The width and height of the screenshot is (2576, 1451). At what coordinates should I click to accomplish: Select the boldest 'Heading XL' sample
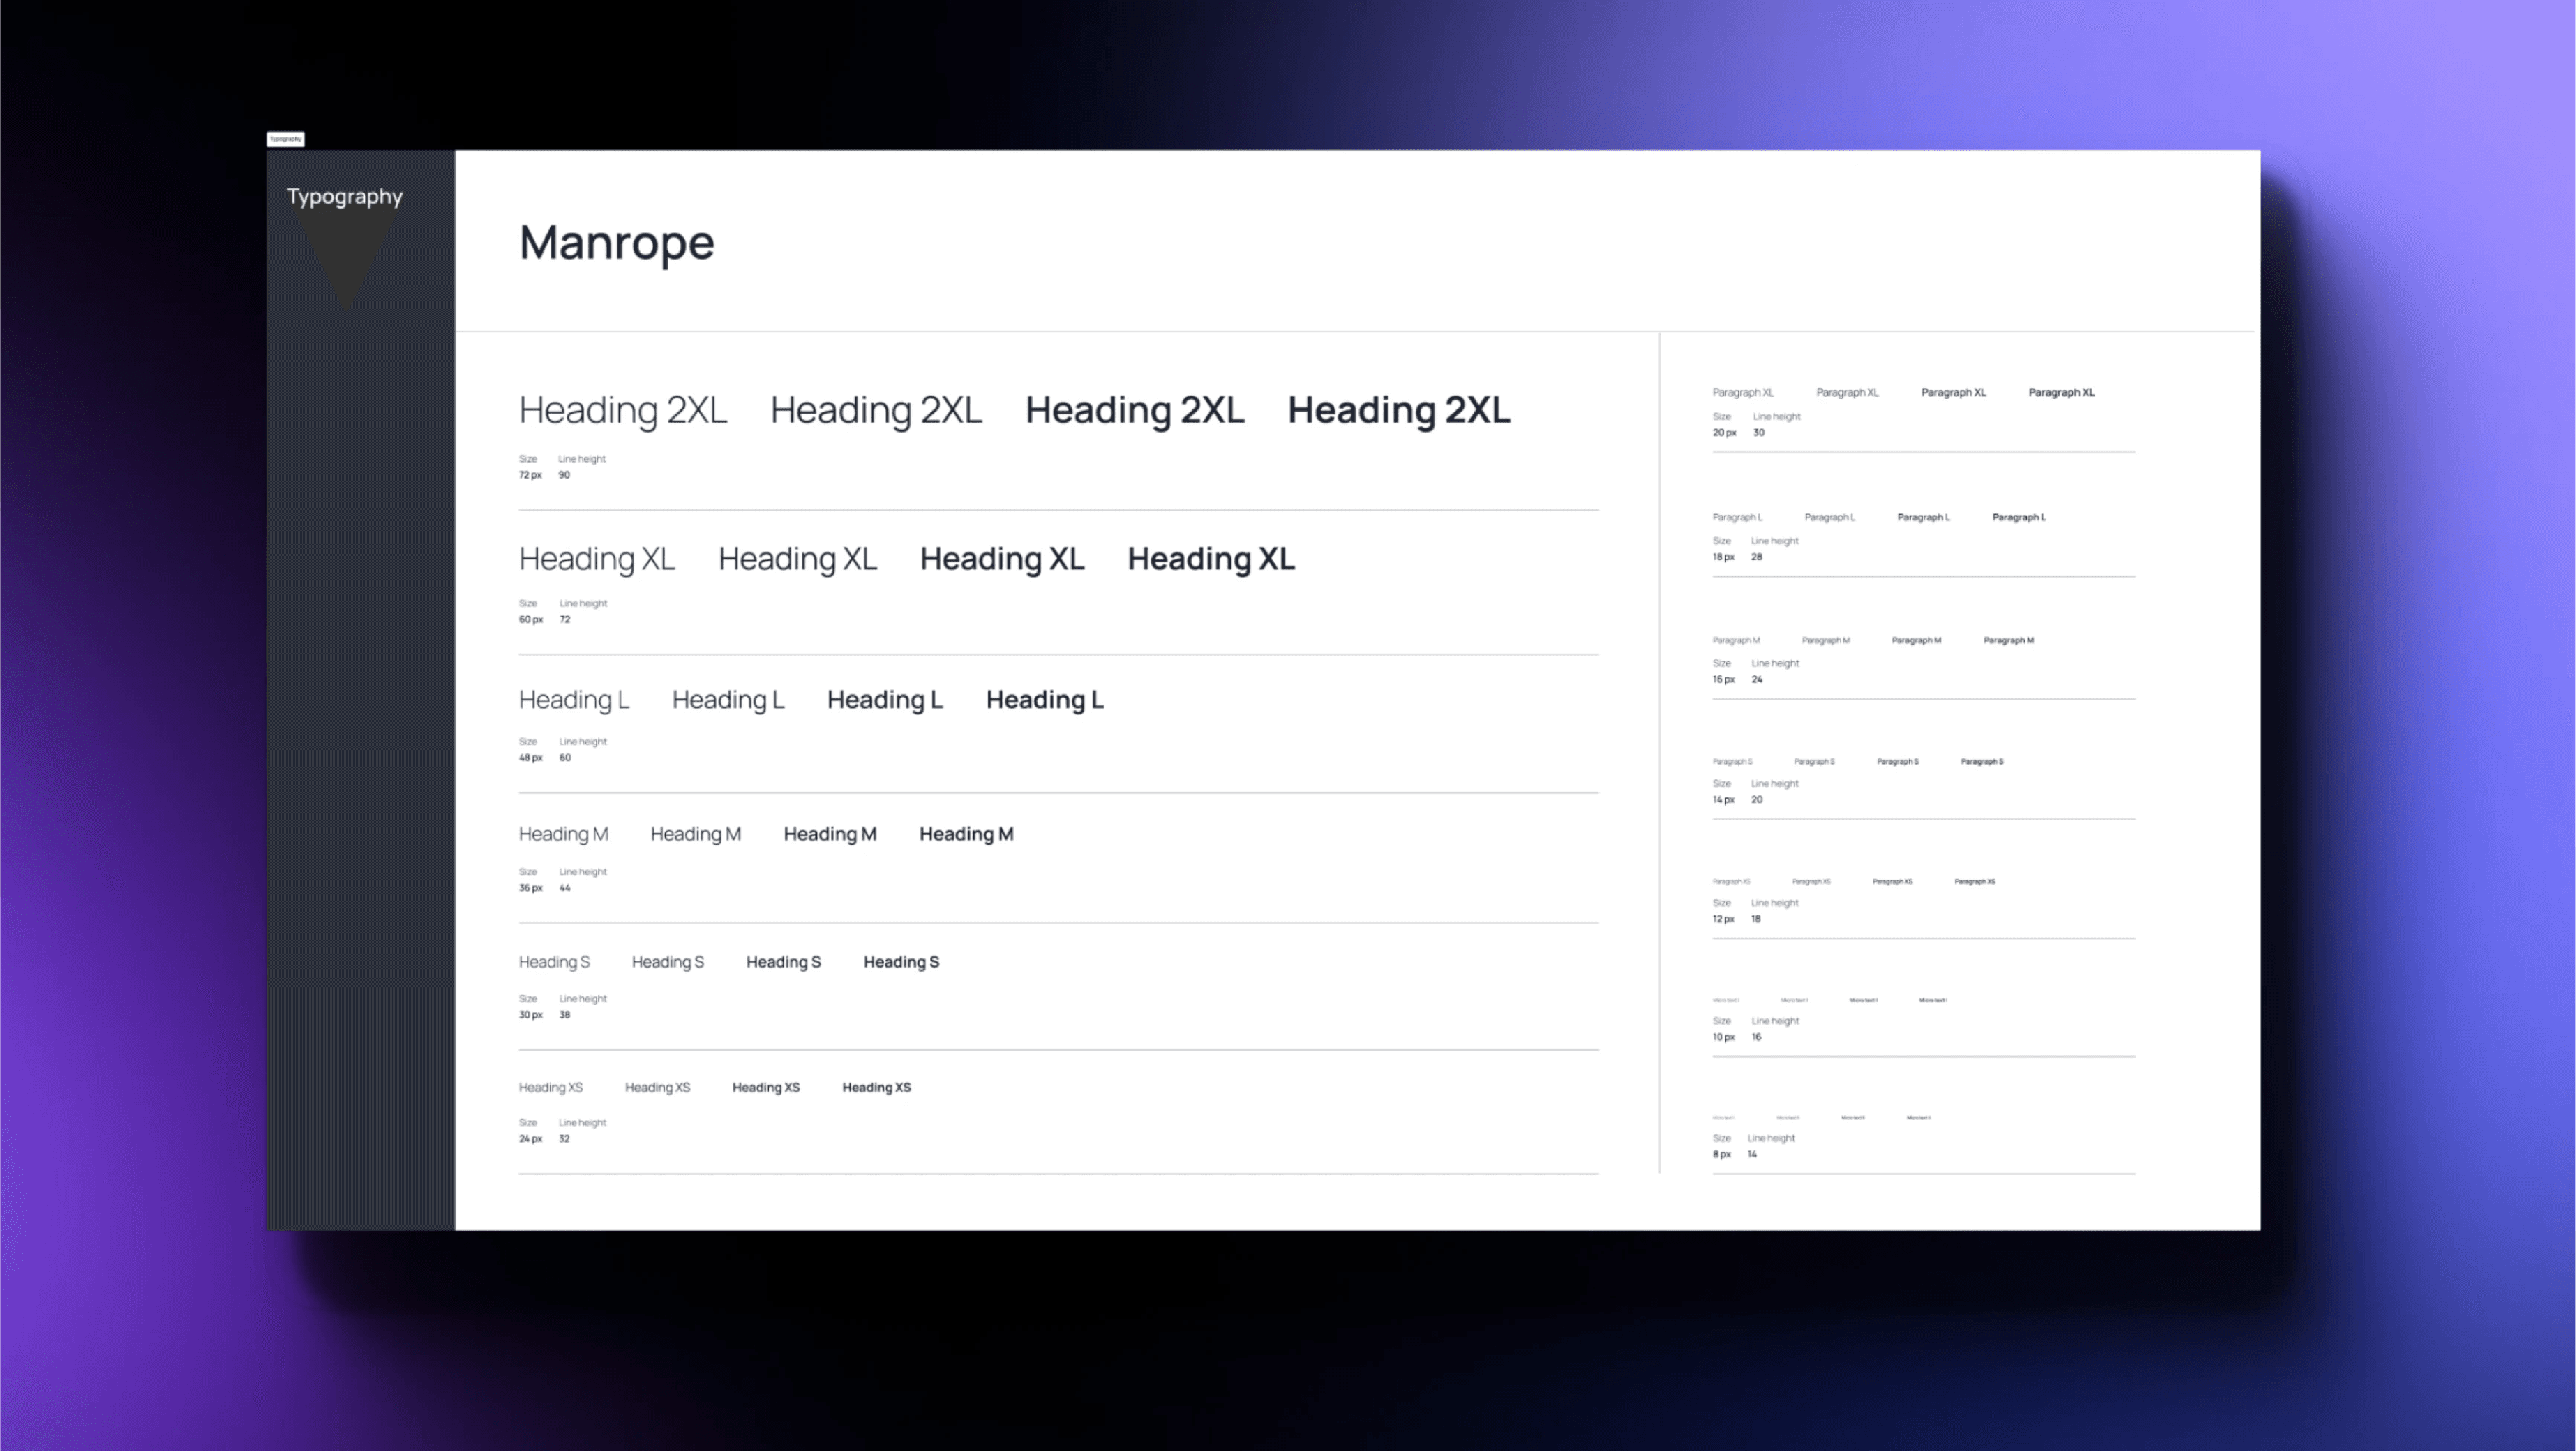[1210, 559]
